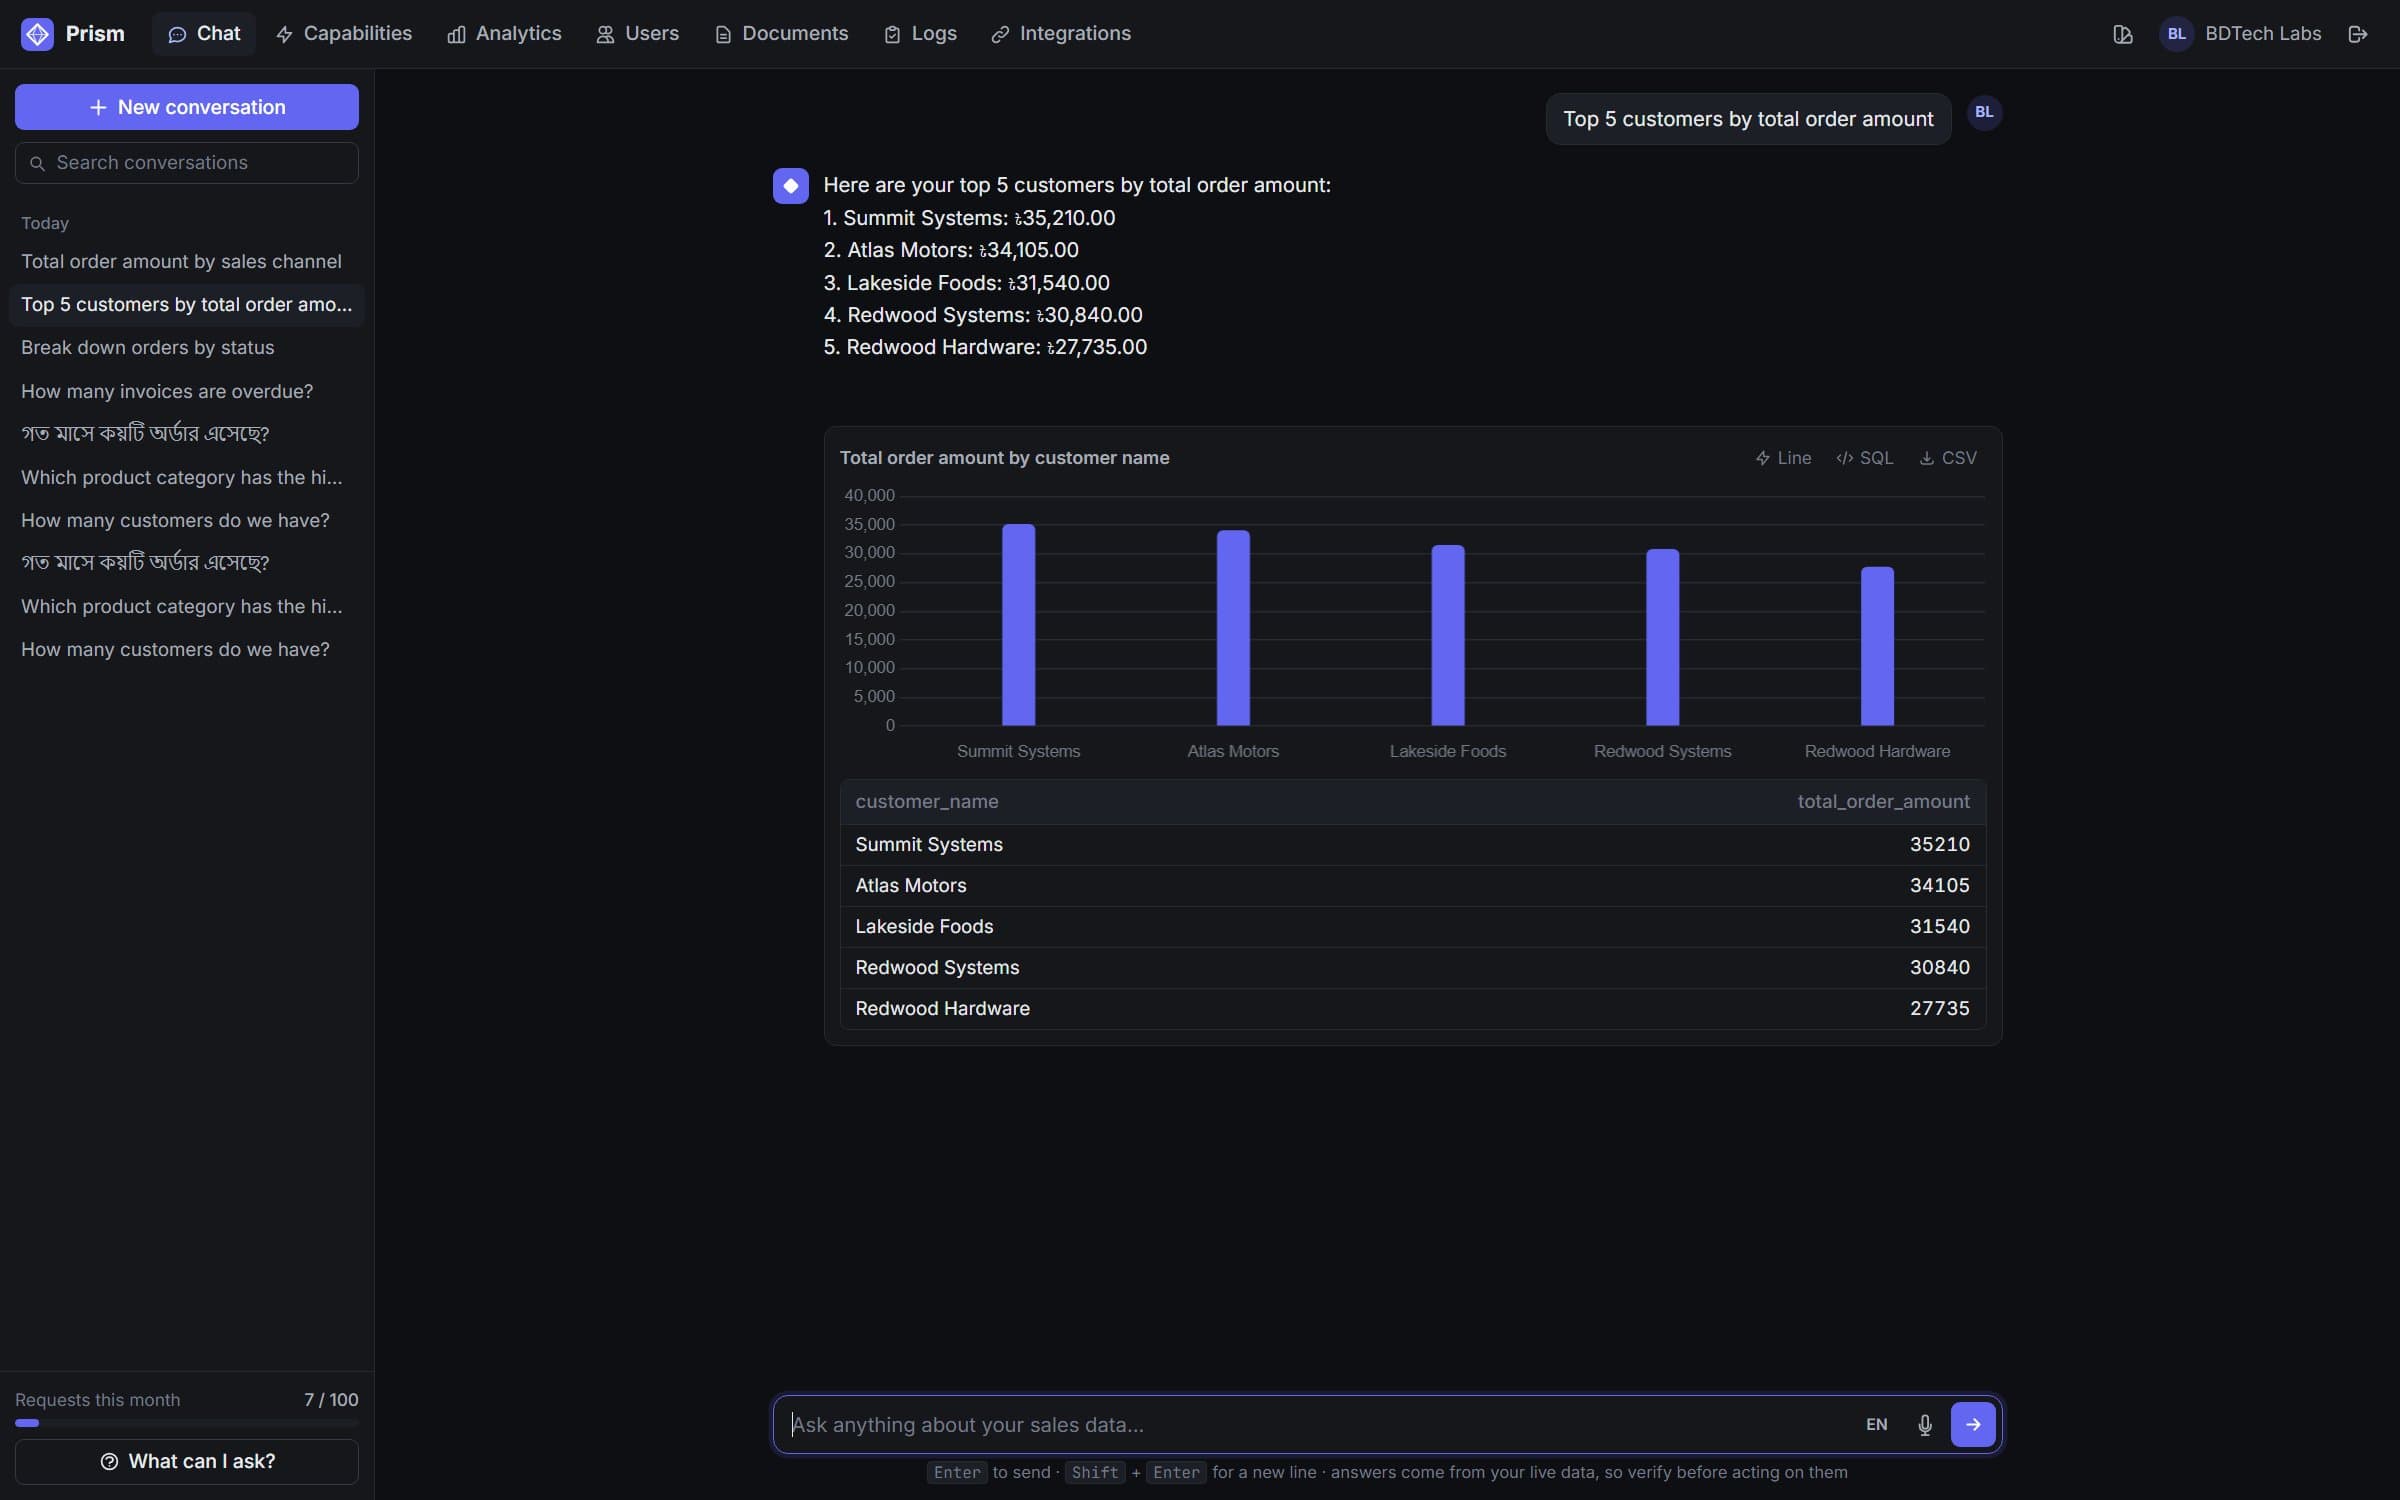Click the total_order_amount column header
Viewport: 2400px width, 1500px height.
coord(1883,802)
